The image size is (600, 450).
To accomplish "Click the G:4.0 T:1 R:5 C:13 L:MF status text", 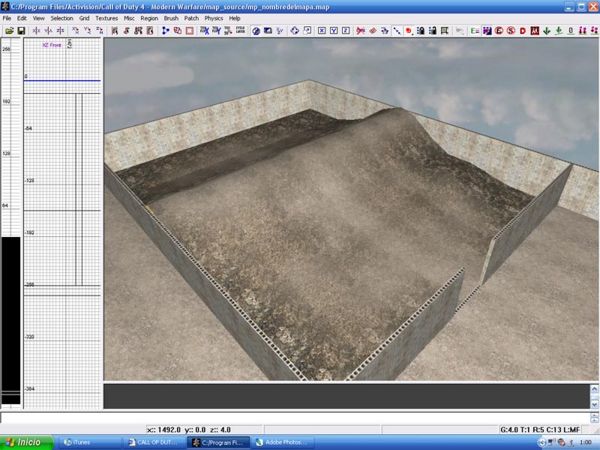I will tap(540, 430).
